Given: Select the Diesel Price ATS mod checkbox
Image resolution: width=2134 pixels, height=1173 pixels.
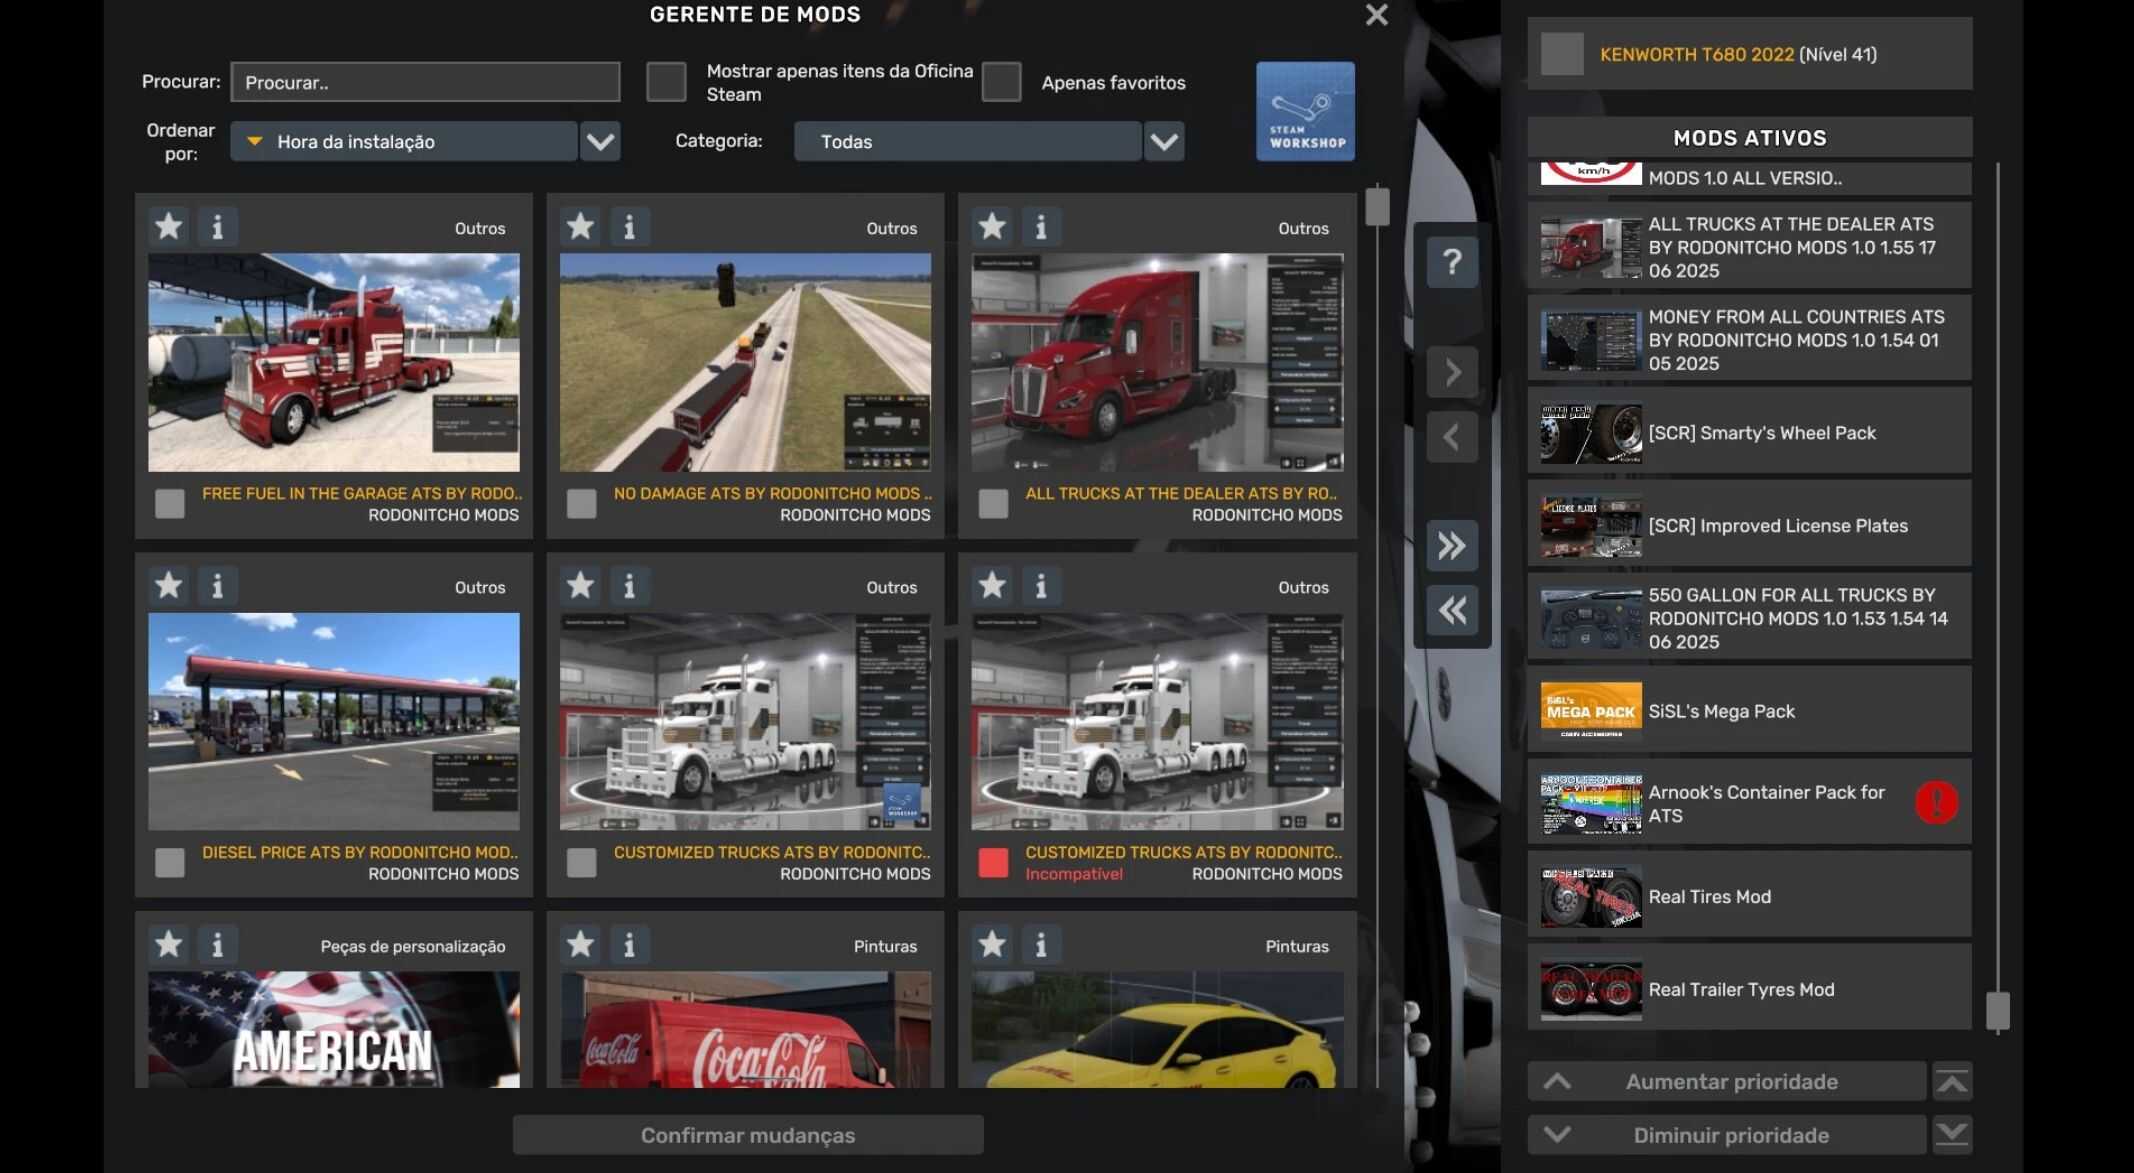Looking at the screenshot, I should tap(170, 862).
